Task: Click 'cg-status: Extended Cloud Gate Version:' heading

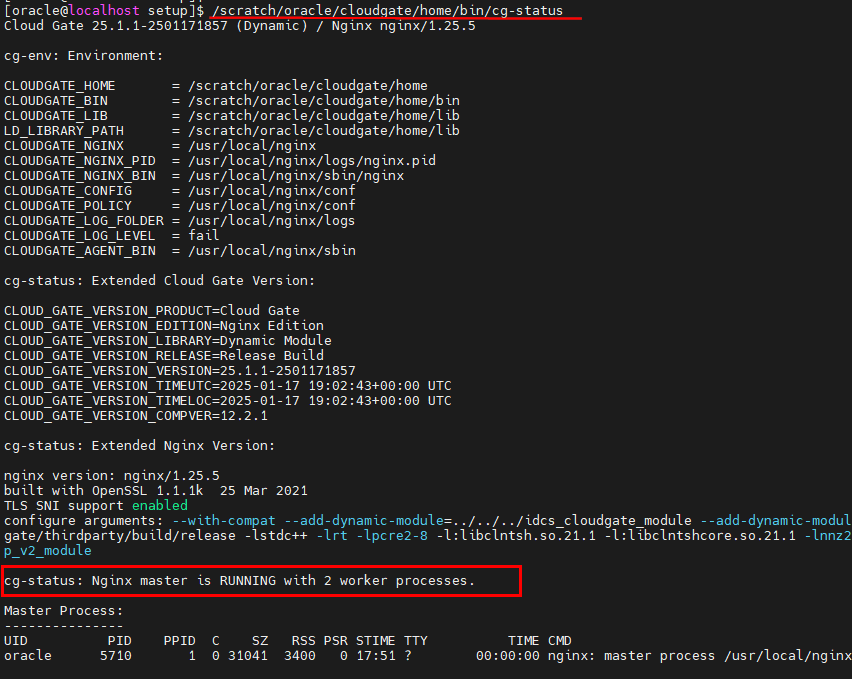Action: pyautogui.click(x=159, y=280)
